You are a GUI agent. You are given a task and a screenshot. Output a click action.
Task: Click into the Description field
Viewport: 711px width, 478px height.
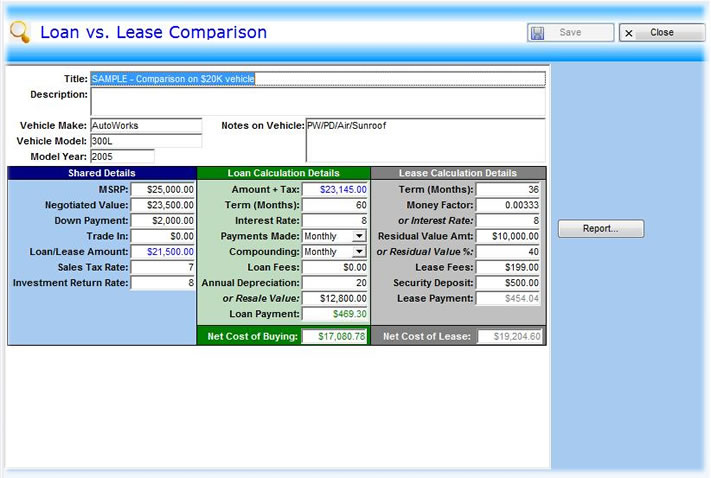pyautogui.click(x=318, y=102)
